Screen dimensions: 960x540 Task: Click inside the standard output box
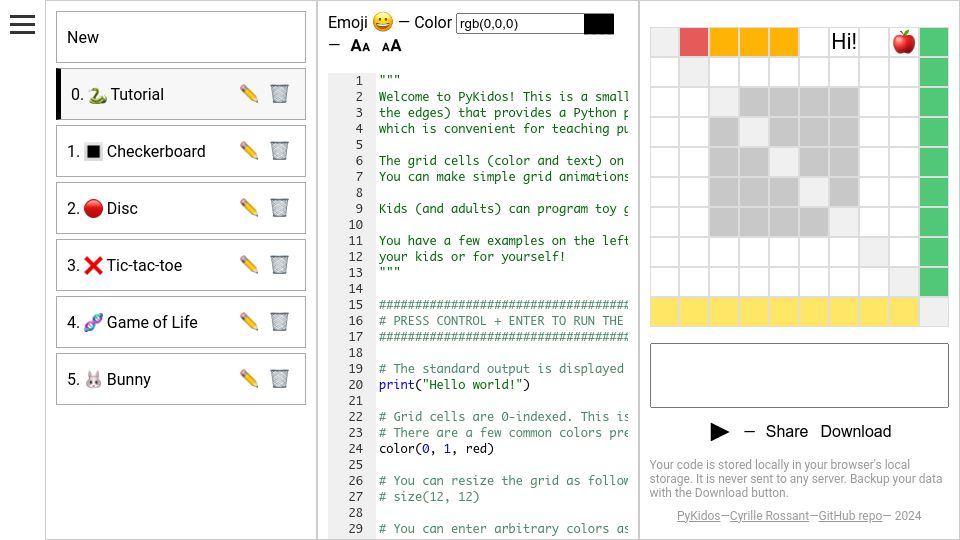799,375
